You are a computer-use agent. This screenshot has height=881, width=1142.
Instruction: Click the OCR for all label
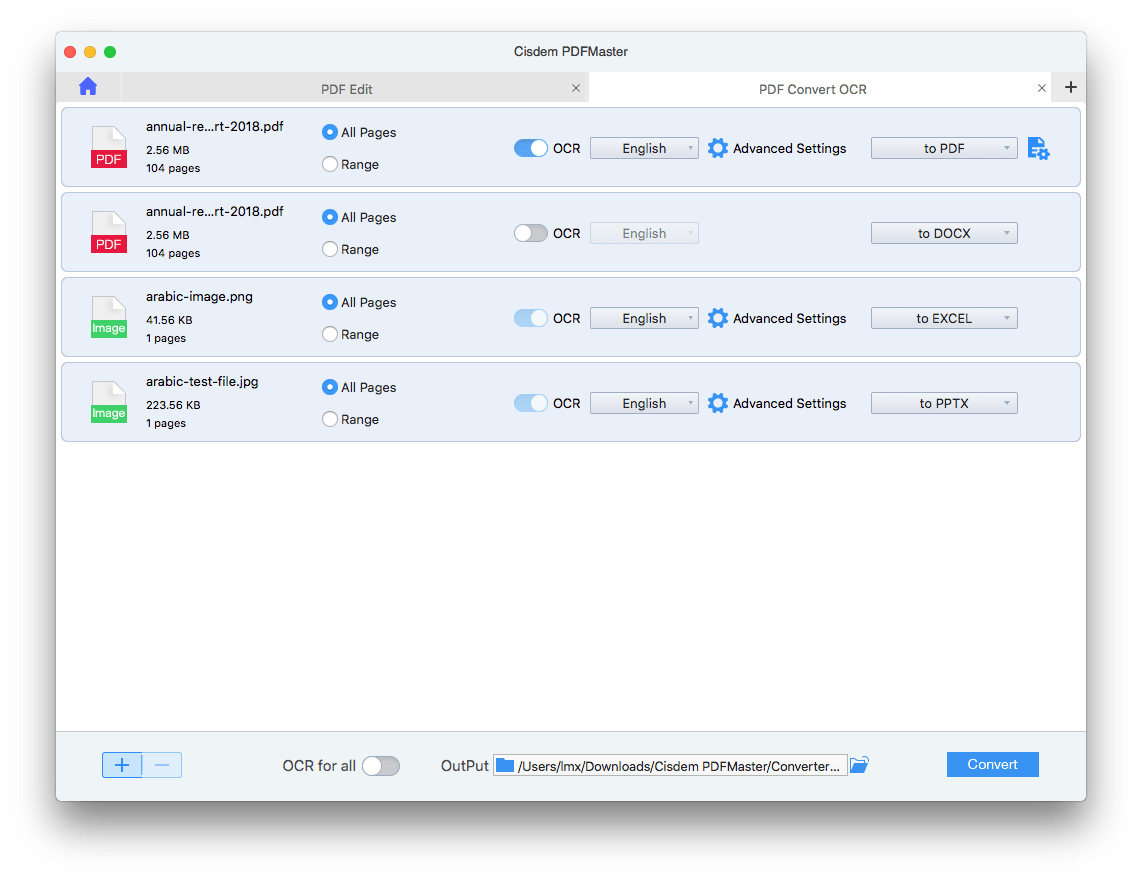point(319,766)
